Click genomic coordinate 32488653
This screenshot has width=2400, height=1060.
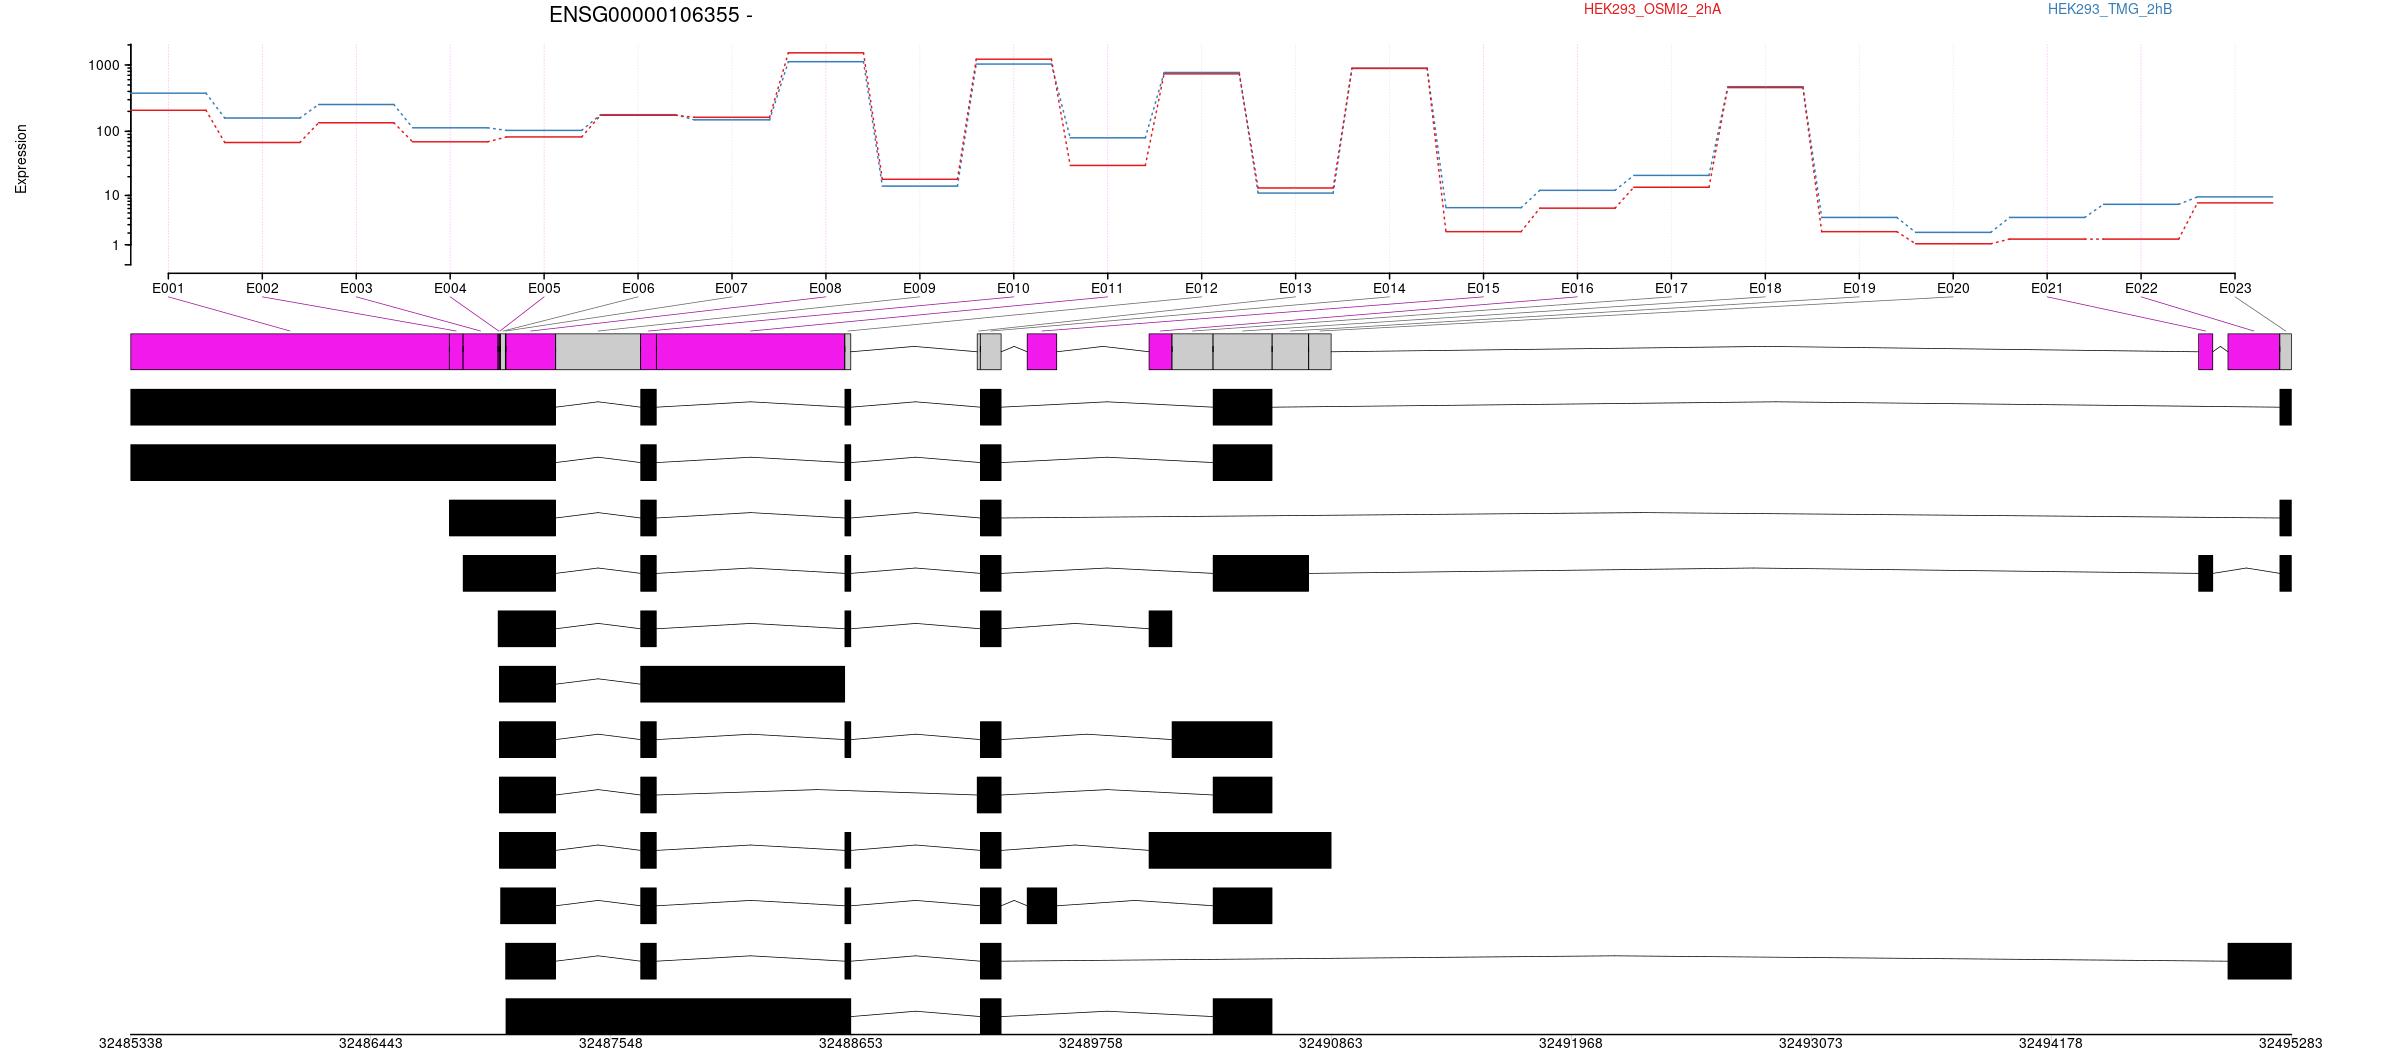[x=851, y=1044]
